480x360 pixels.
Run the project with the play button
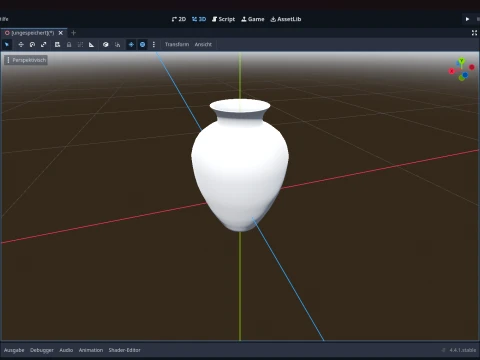coord(467,19)
